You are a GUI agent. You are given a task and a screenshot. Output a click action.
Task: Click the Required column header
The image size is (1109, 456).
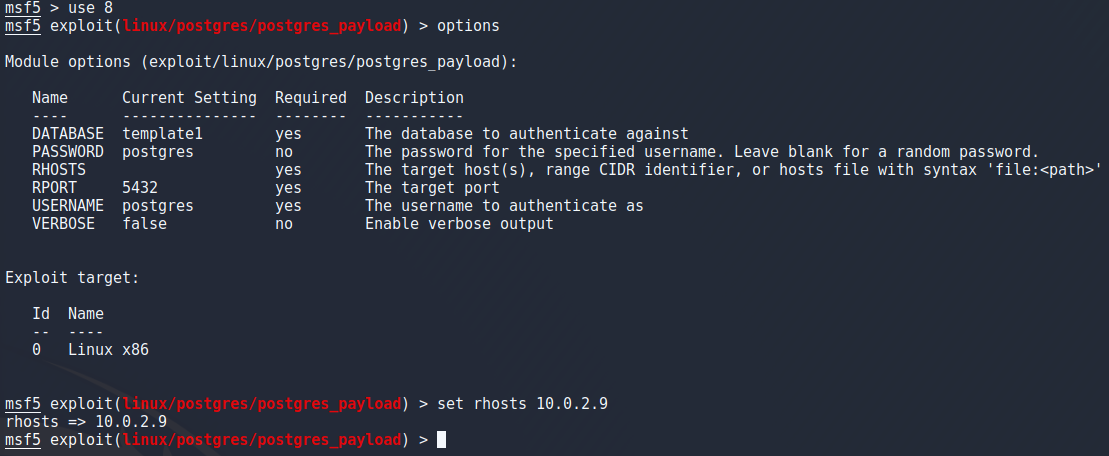pyautogui.click(x=310, y=98)
